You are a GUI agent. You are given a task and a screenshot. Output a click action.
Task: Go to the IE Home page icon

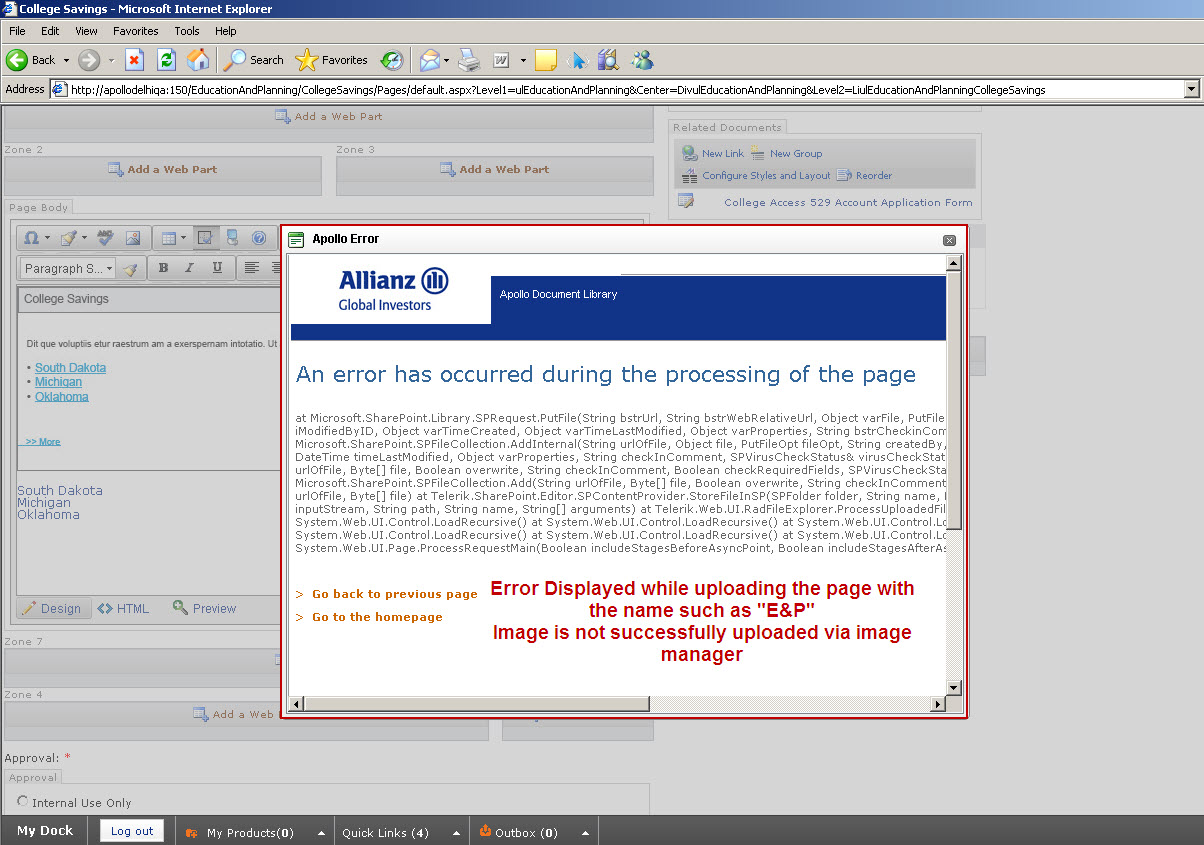(x=198, y=60)
